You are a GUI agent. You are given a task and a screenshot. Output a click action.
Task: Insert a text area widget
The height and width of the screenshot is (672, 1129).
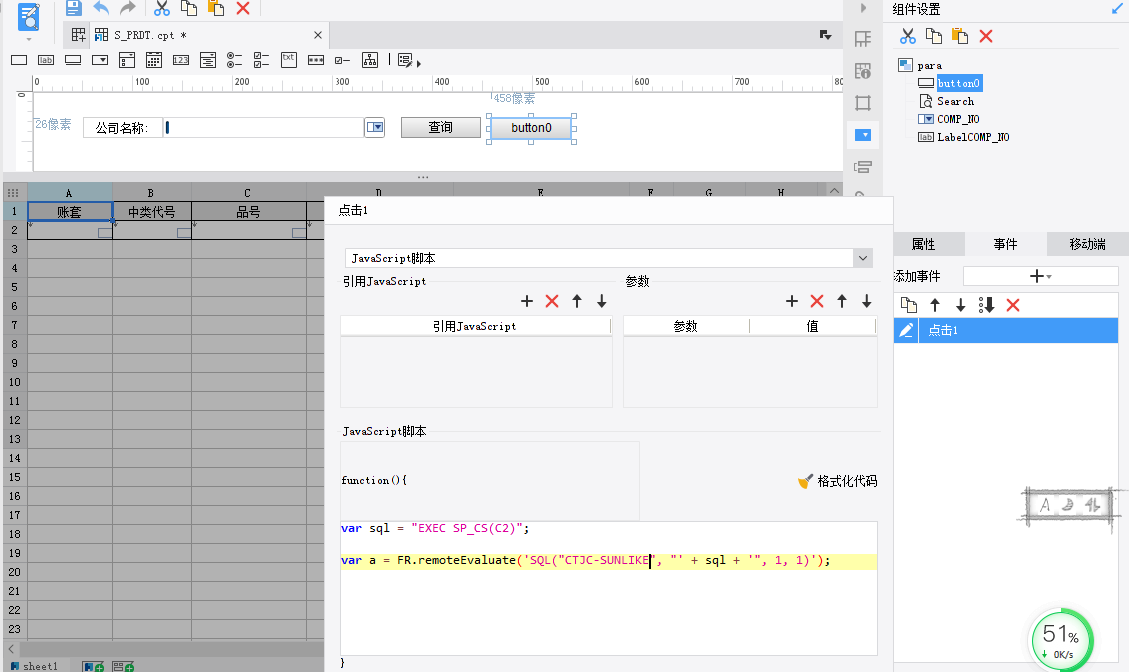pyautogui.click(x=289, y=60)
